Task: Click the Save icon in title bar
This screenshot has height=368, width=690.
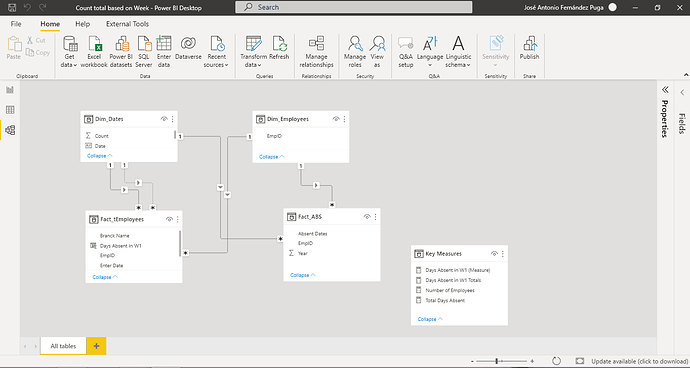Action: click(x=12, y=7)
